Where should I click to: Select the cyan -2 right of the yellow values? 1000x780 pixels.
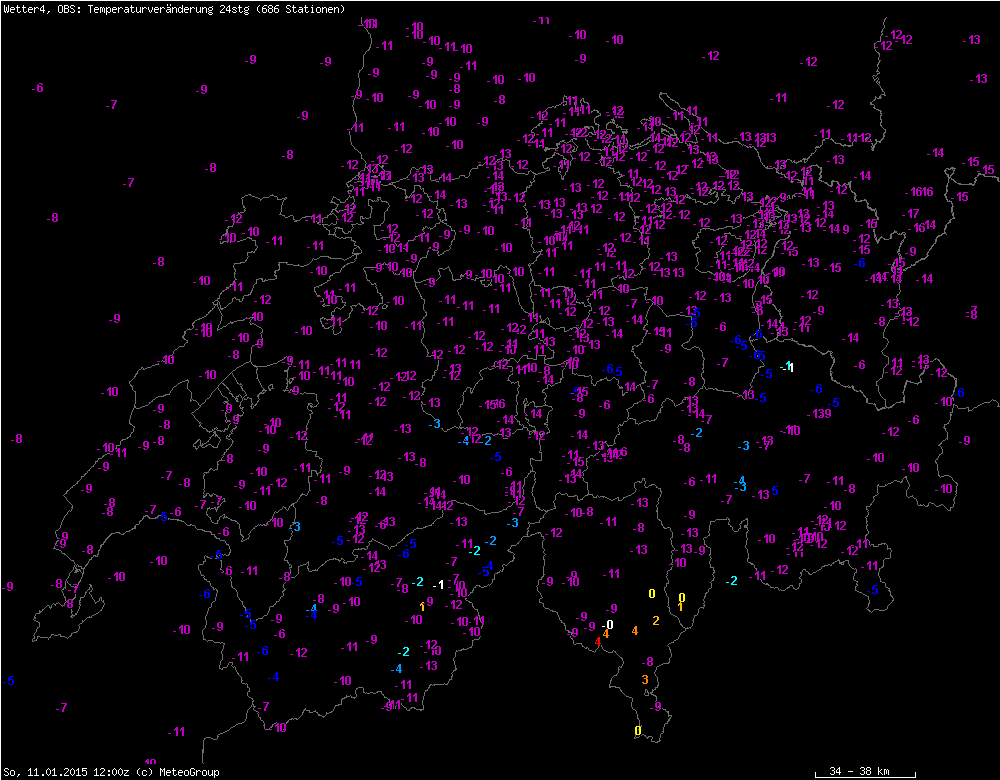[731, 581]
